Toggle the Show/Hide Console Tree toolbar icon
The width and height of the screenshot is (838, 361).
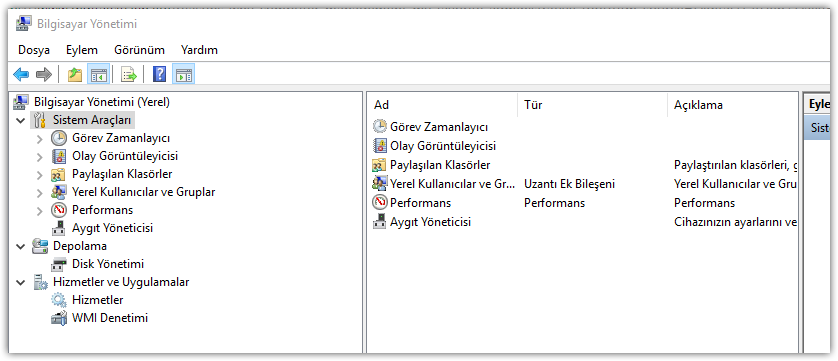pyautogui.click(x=98, y=74)
